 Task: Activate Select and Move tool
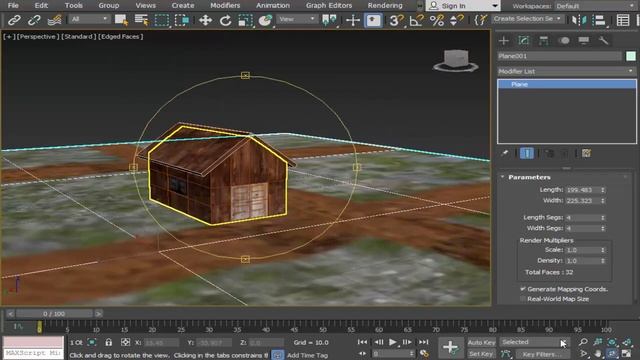[x=205, y=20]
